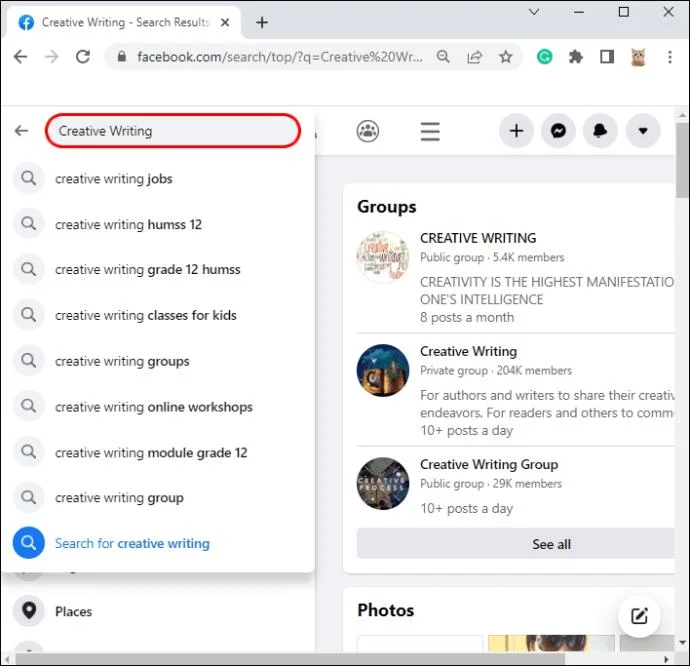The image size is (690, 666).
Task: Click the Create plus button
Action: click(516, 131)
